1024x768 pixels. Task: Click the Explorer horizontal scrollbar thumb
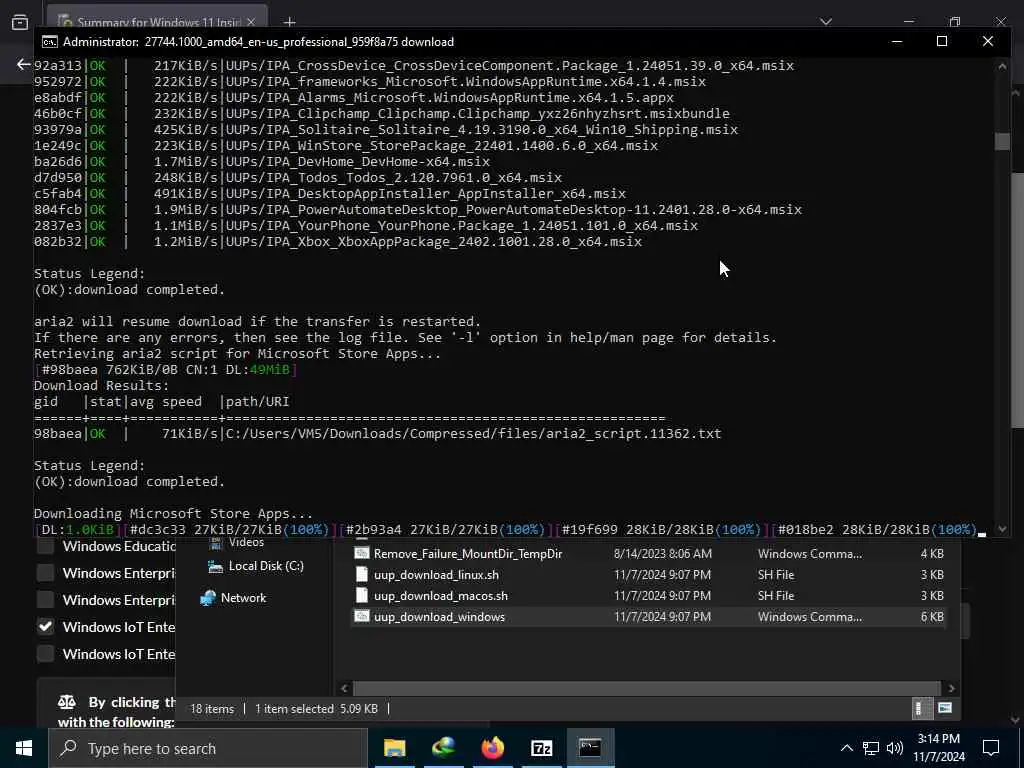point(647,688)
